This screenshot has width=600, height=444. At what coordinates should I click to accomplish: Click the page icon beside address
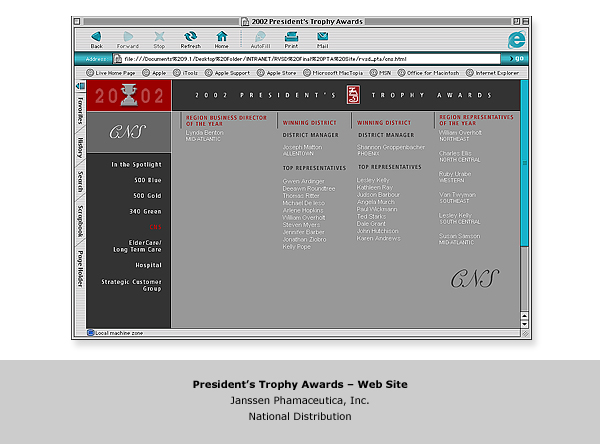(x=118, y=59)
